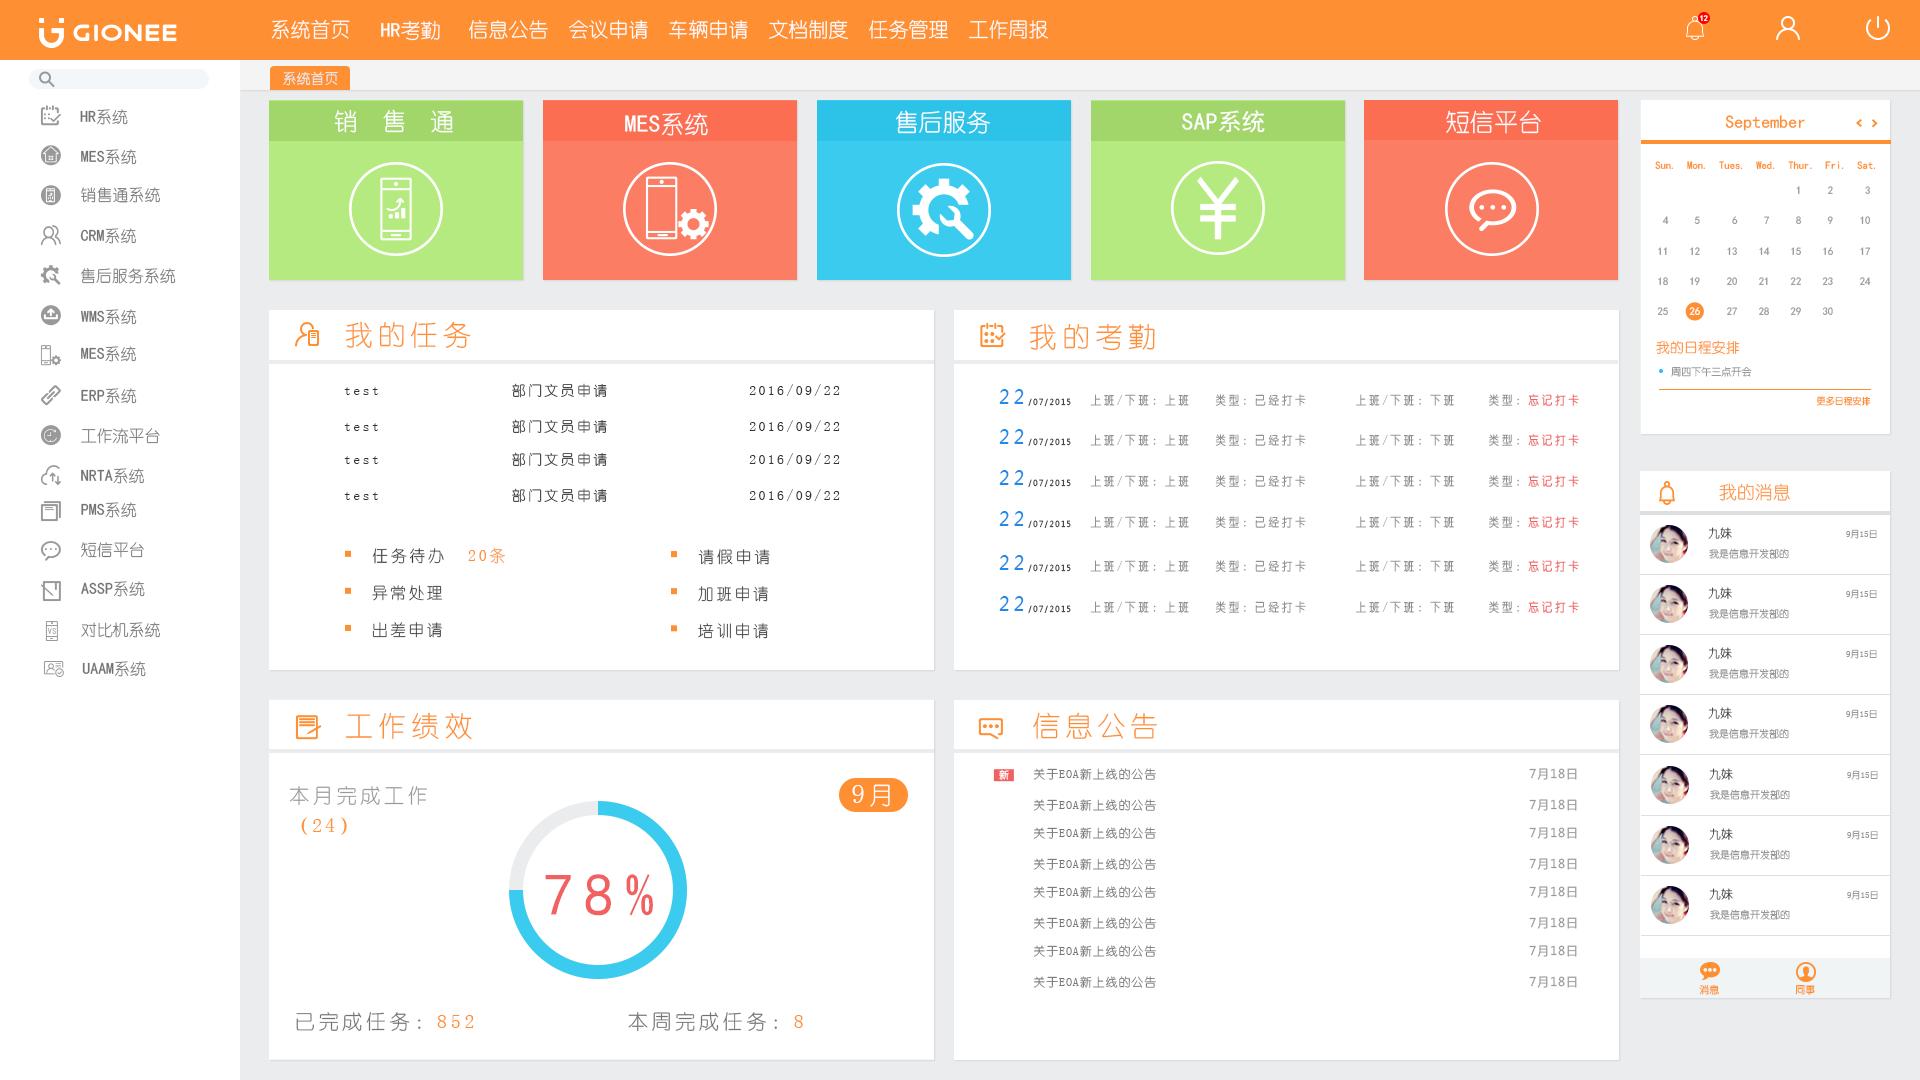The image size is (1920, 1080).
Task: Open 请假申请 link in my tasks
Action: tap(733, 557)
